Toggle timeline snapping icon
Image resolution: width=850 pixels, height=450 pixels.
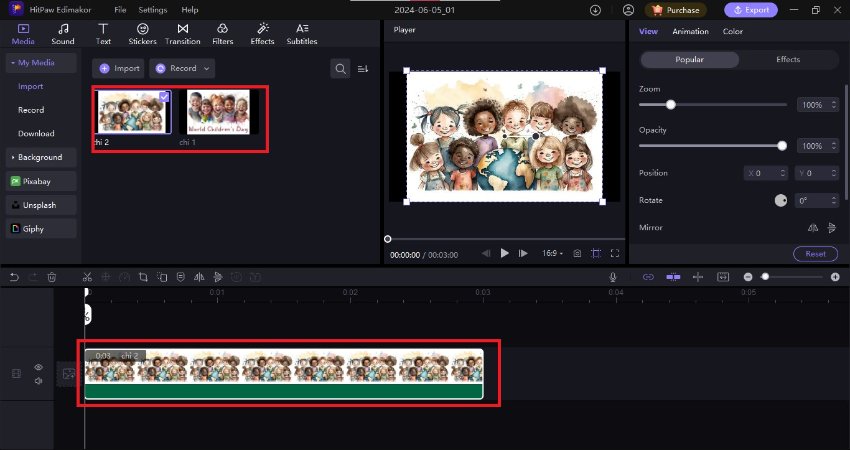(673, 277)
